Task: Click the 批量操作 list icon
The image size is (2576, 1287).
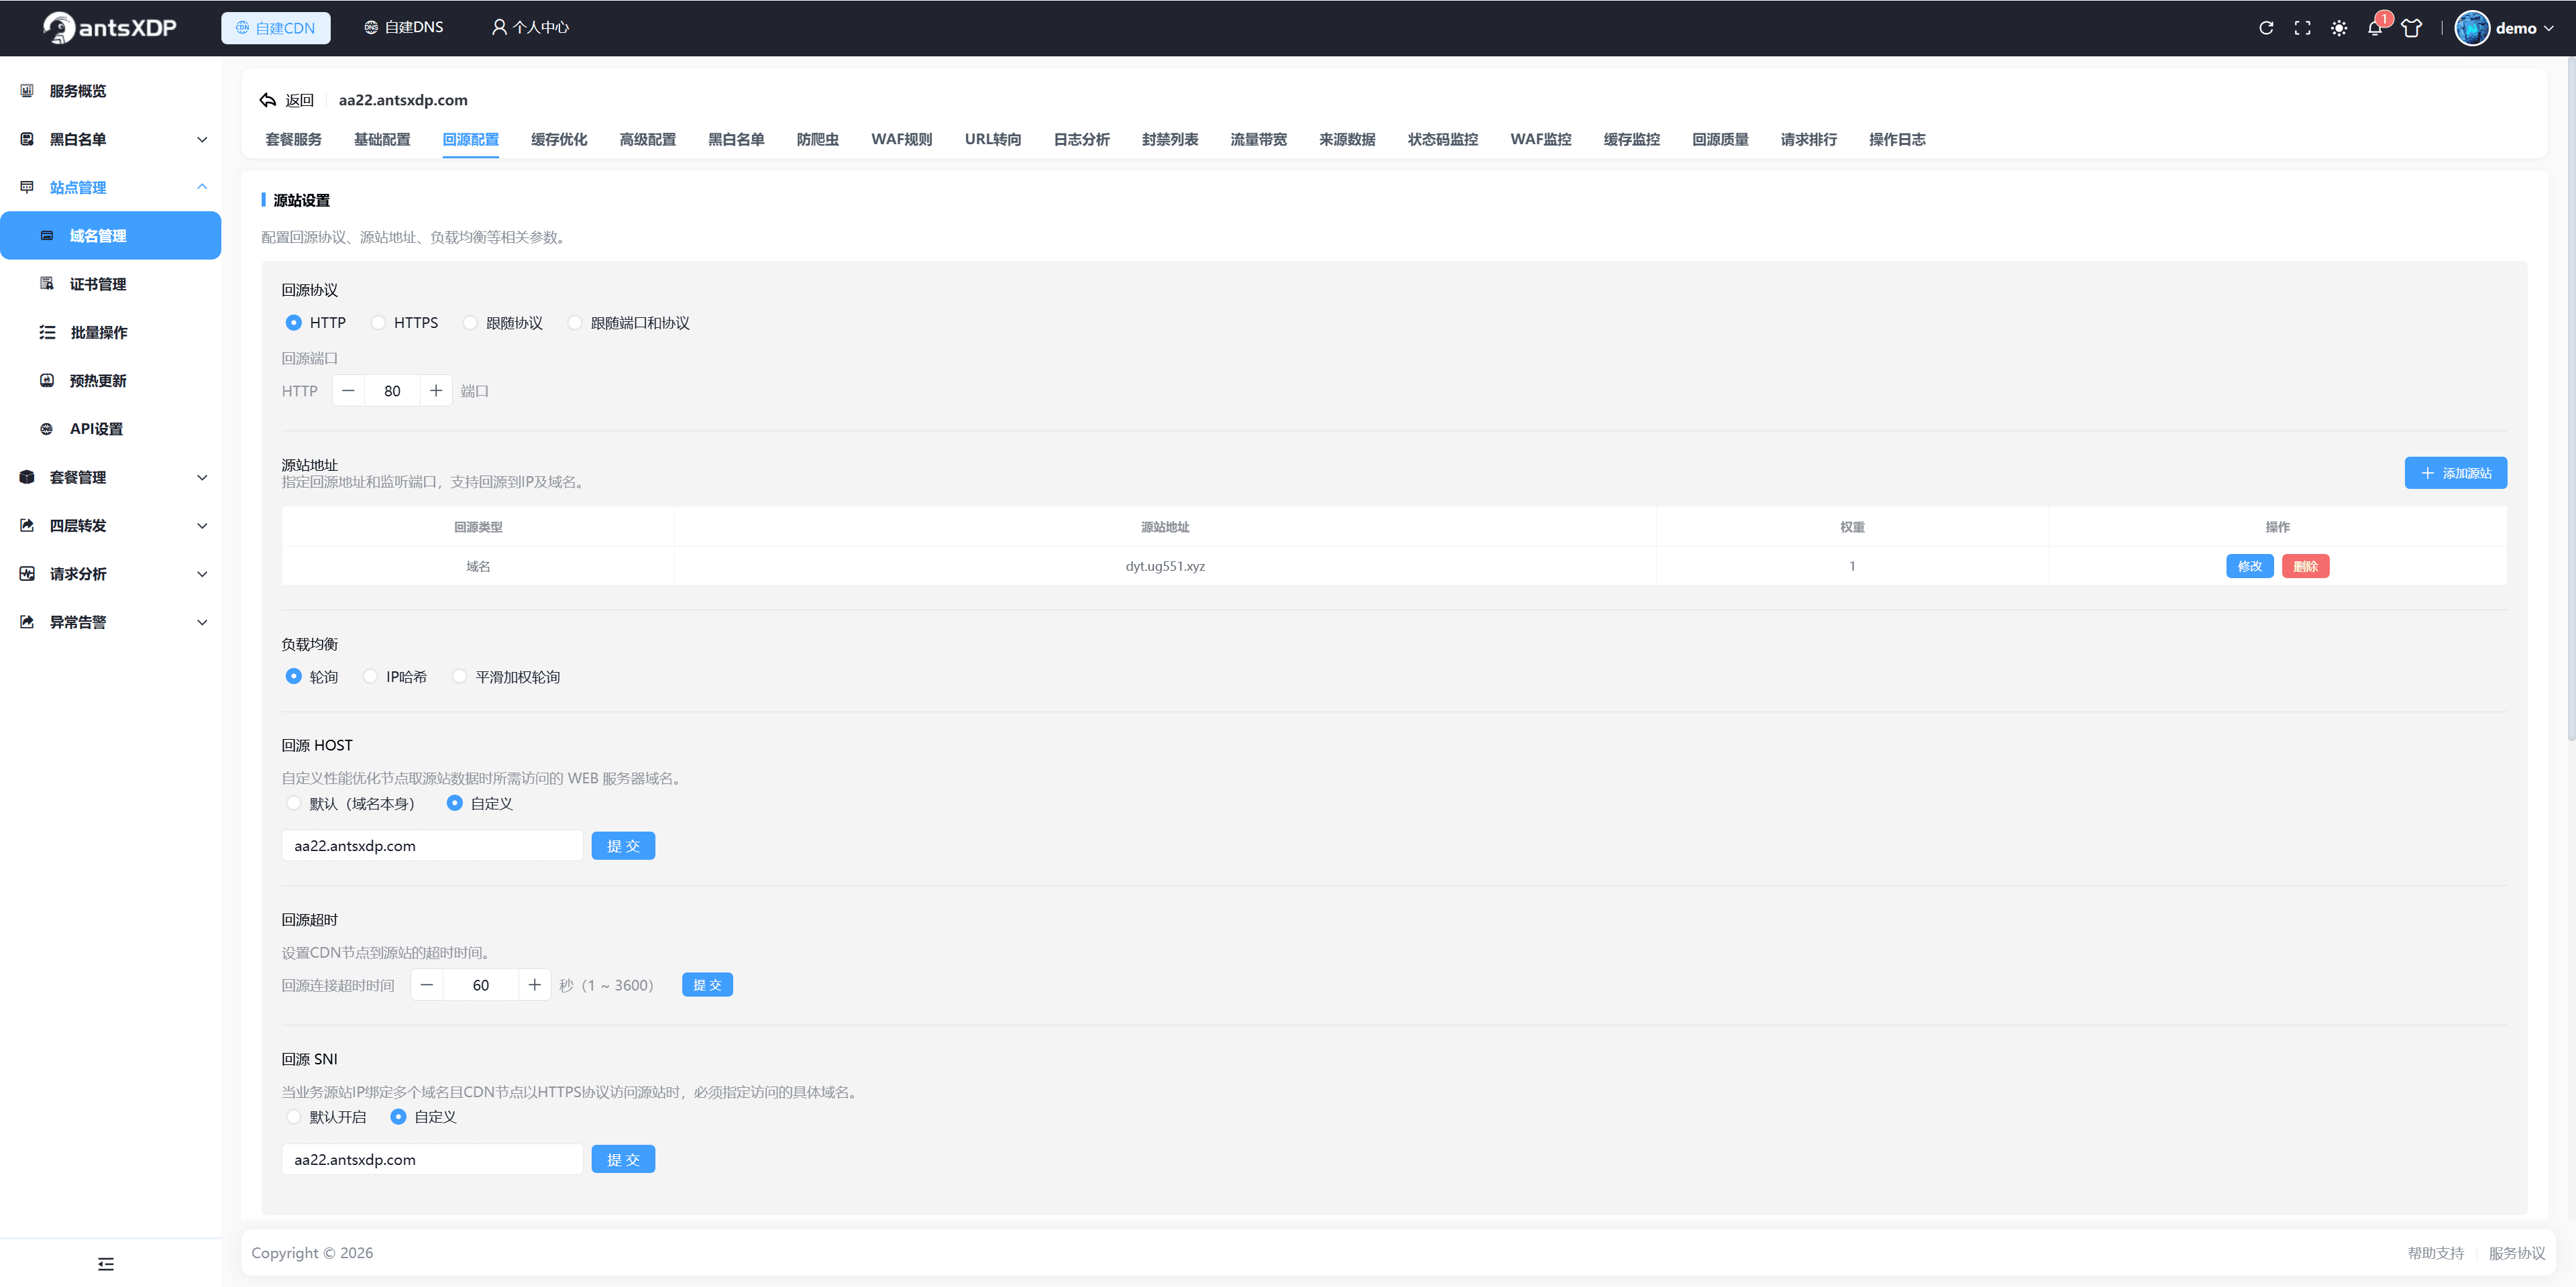Action: (x=47, y=332)
